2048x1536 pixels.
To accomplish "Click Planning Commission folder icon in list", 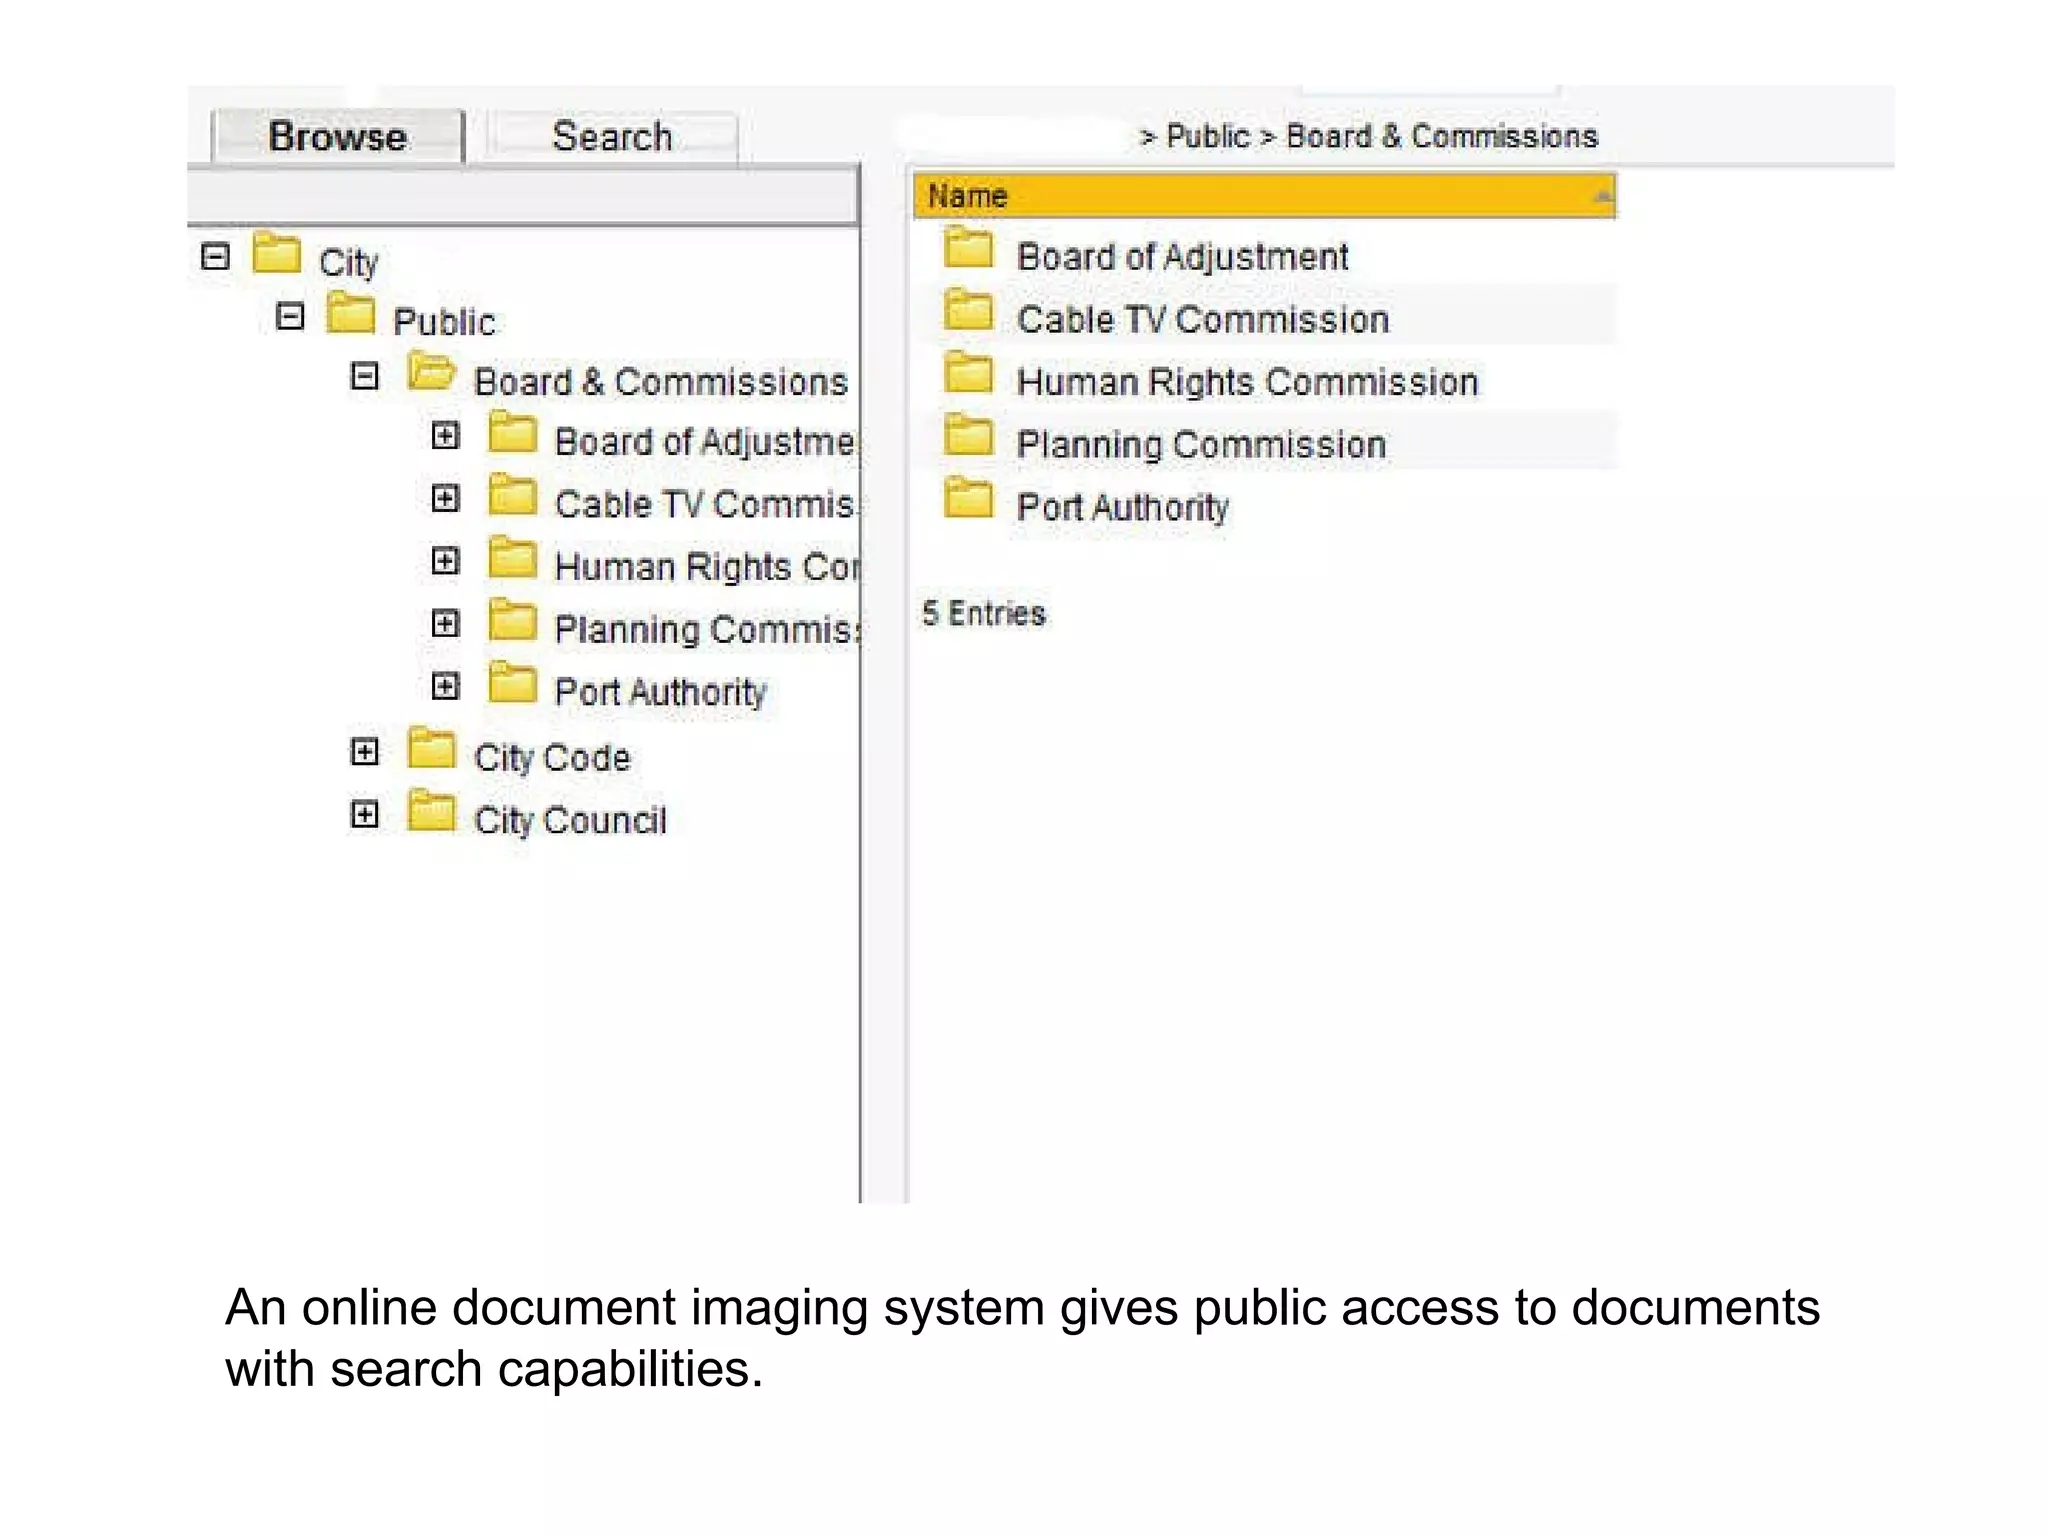I will click(x=969, y=435).
